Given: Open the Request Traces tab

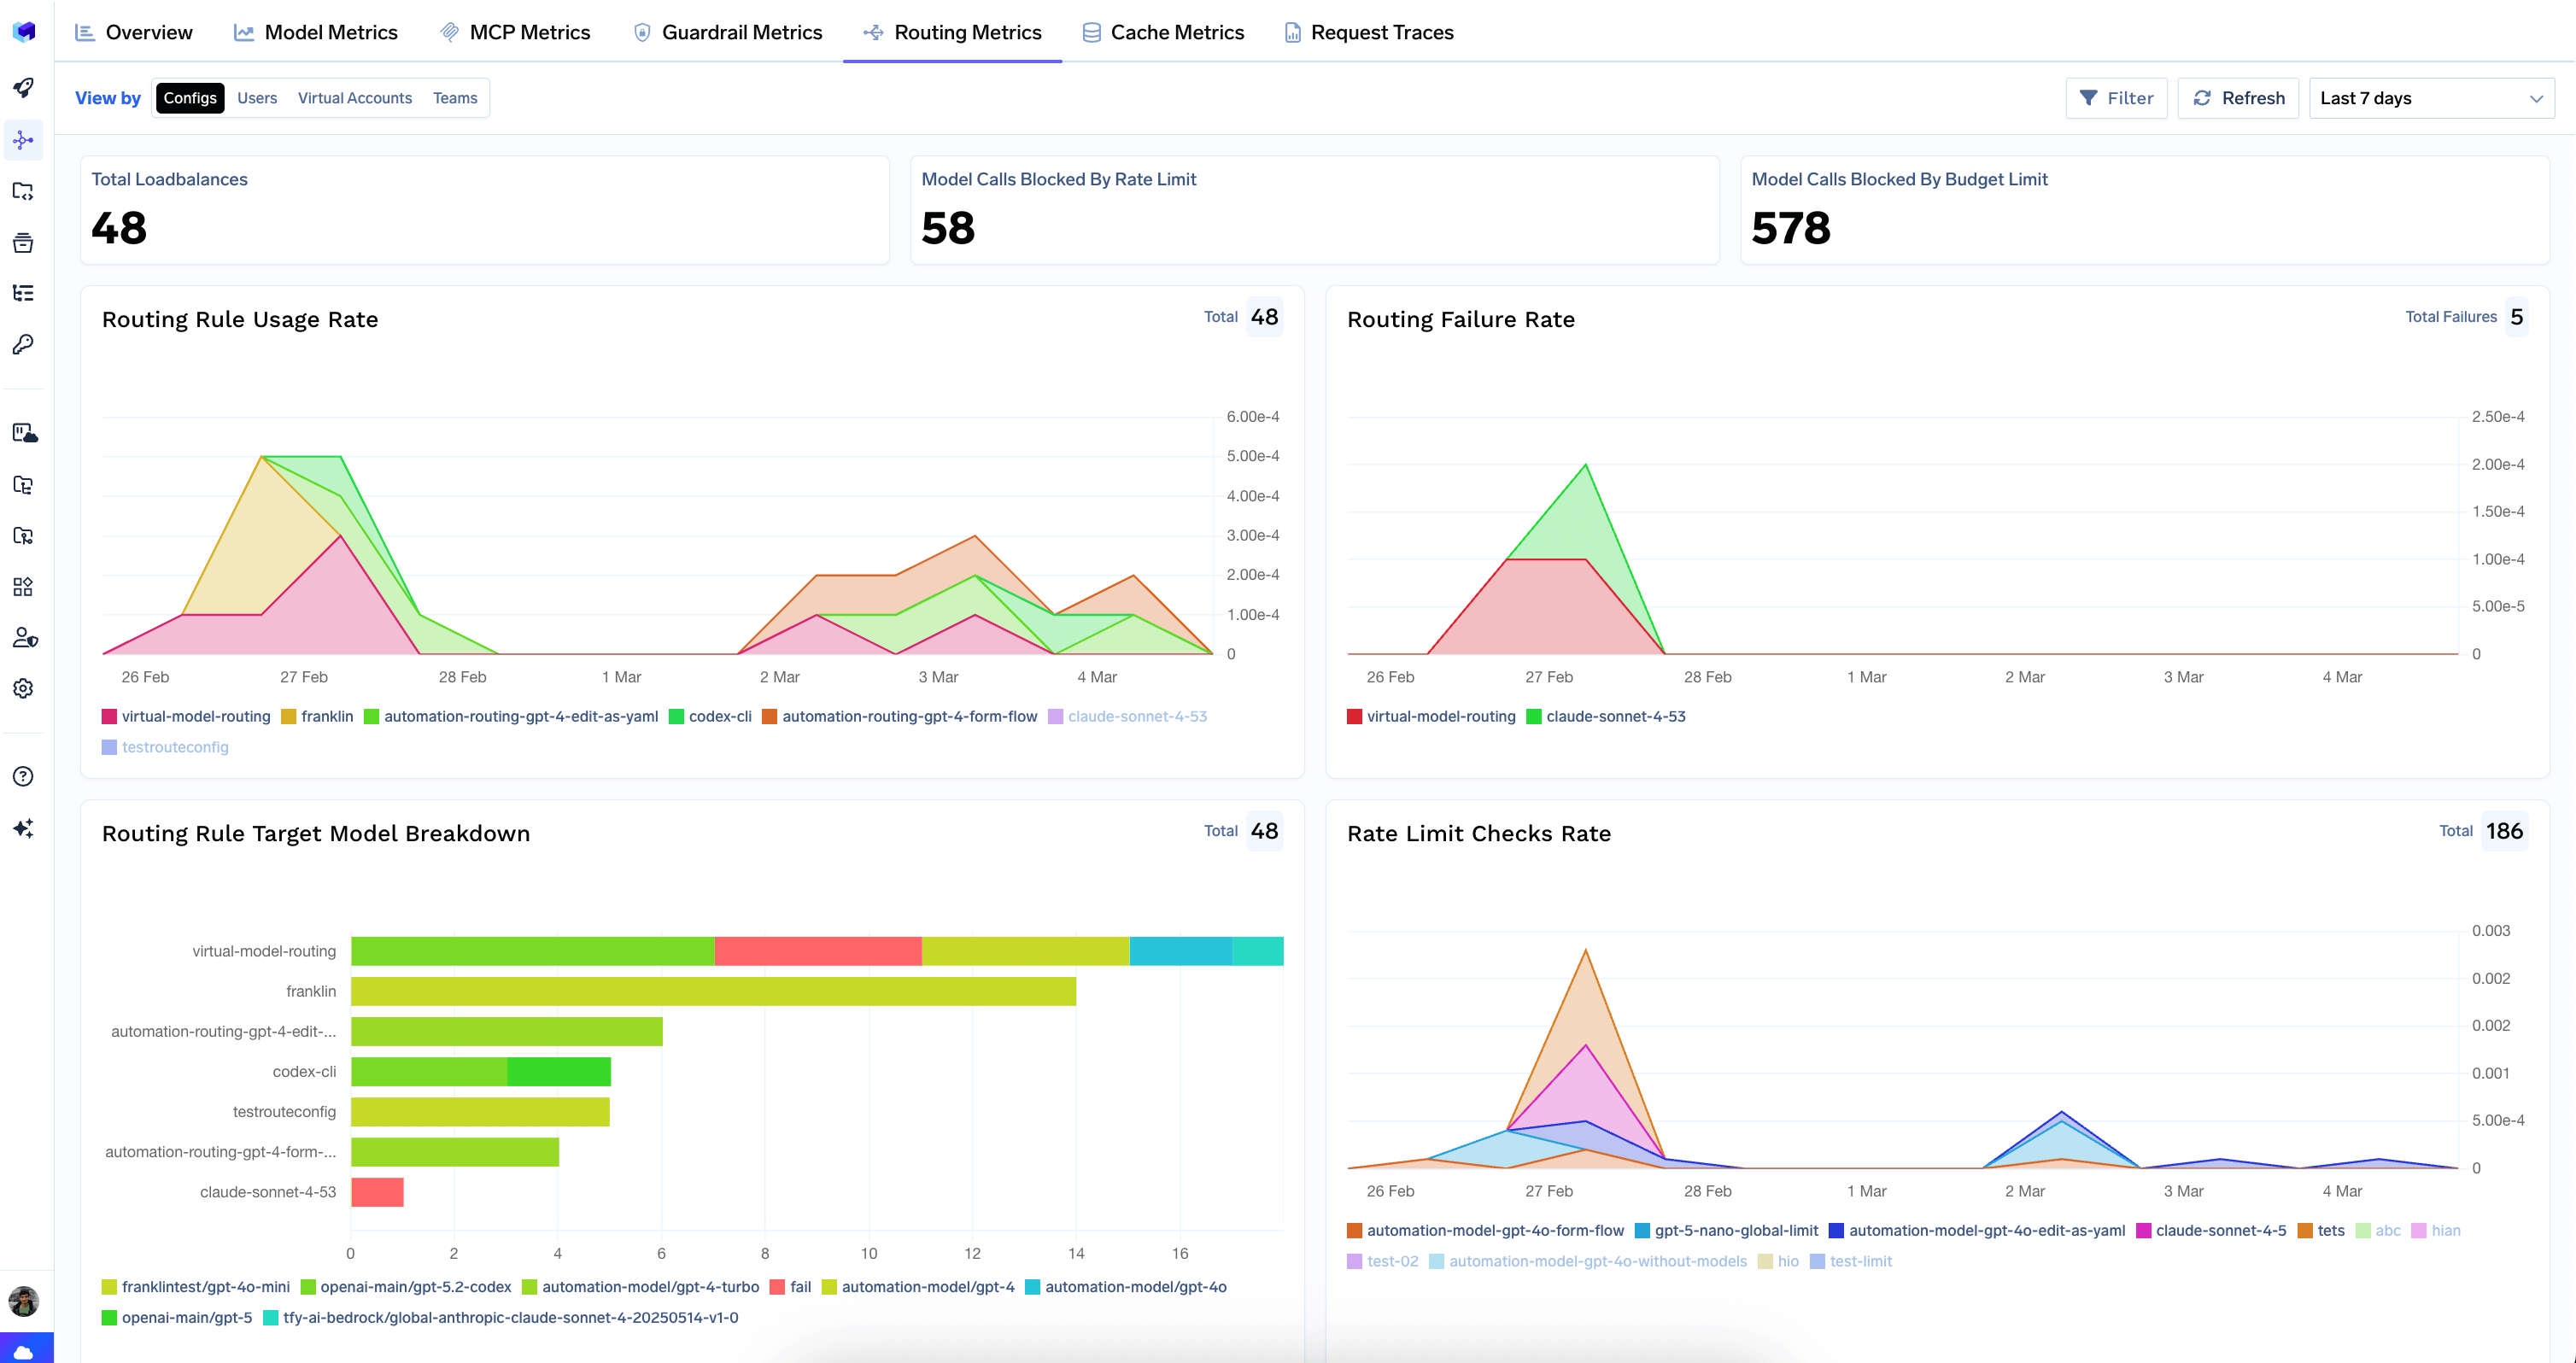Looking at the screenshot, I should point(1368,31).
